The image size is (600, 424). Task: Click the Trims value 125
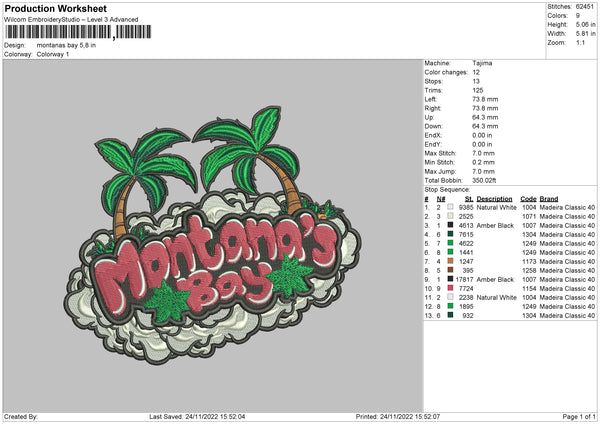tap(478, 90)
